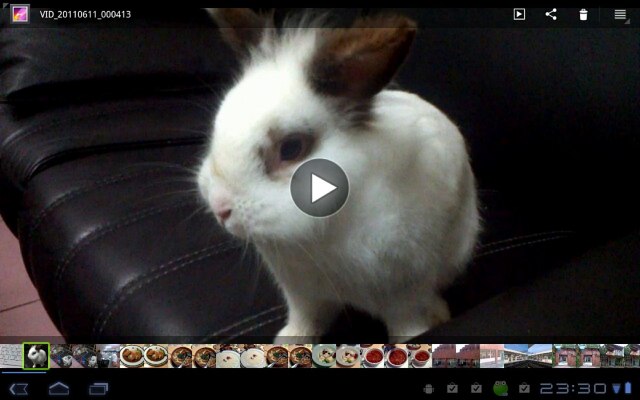
Task: Click the title VID_20110611_000413
Action: 85,14
